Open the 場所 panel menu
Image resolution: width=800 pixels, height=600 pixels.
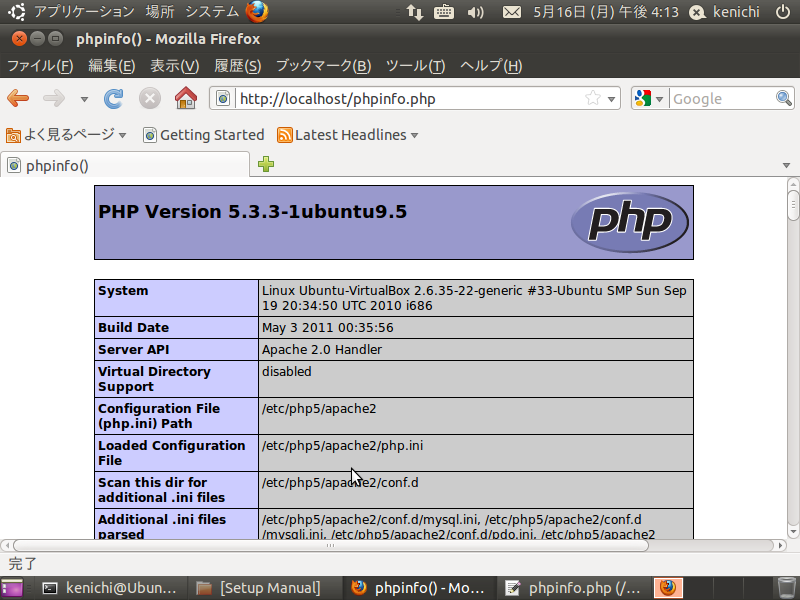point(160,11)
